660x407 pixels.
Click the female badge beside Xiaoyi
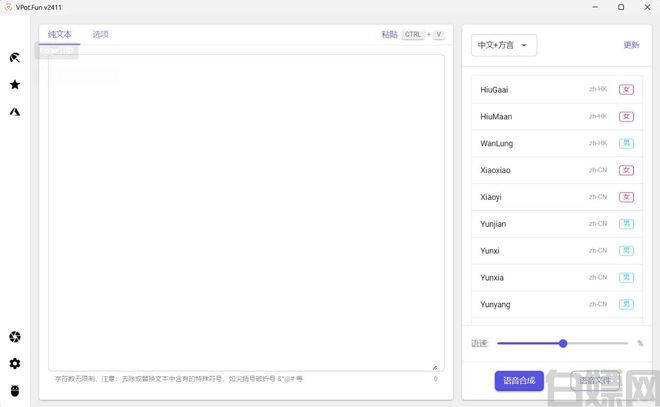click(626, 197)
